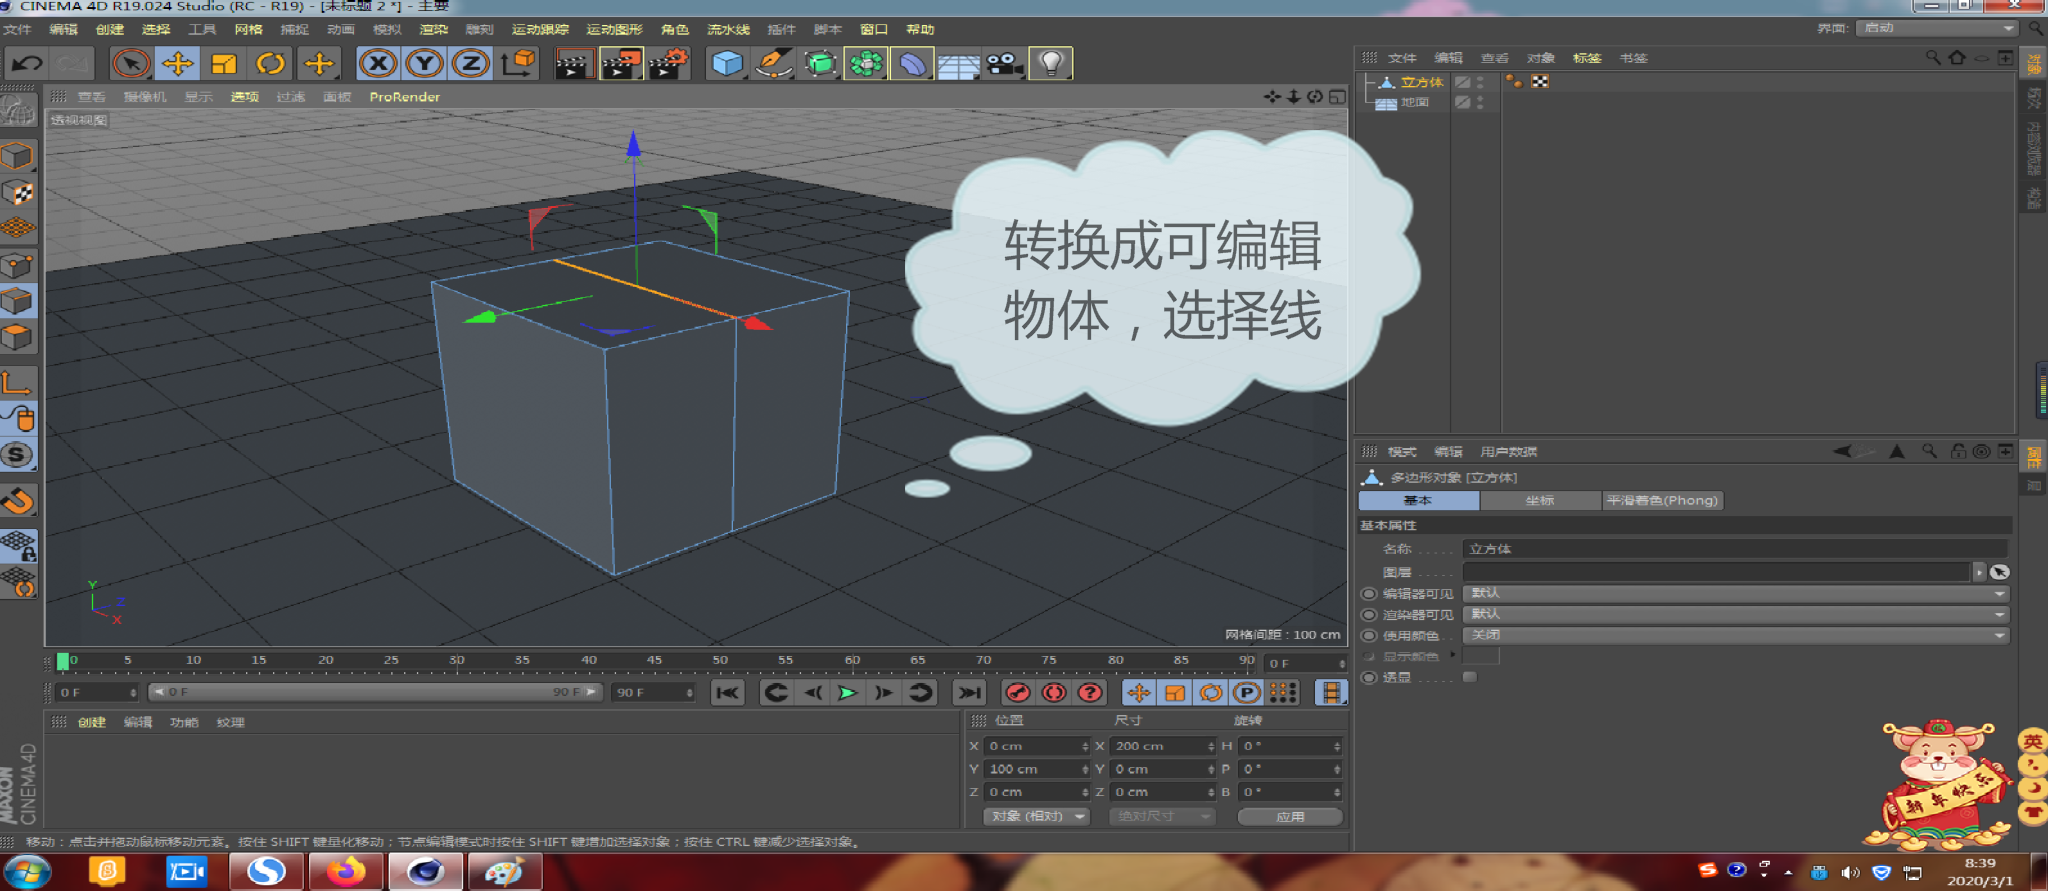Viewport: 2048px width, 891px height.
Task: Open the 运动图形 menu
Action: tap(614, 30)
